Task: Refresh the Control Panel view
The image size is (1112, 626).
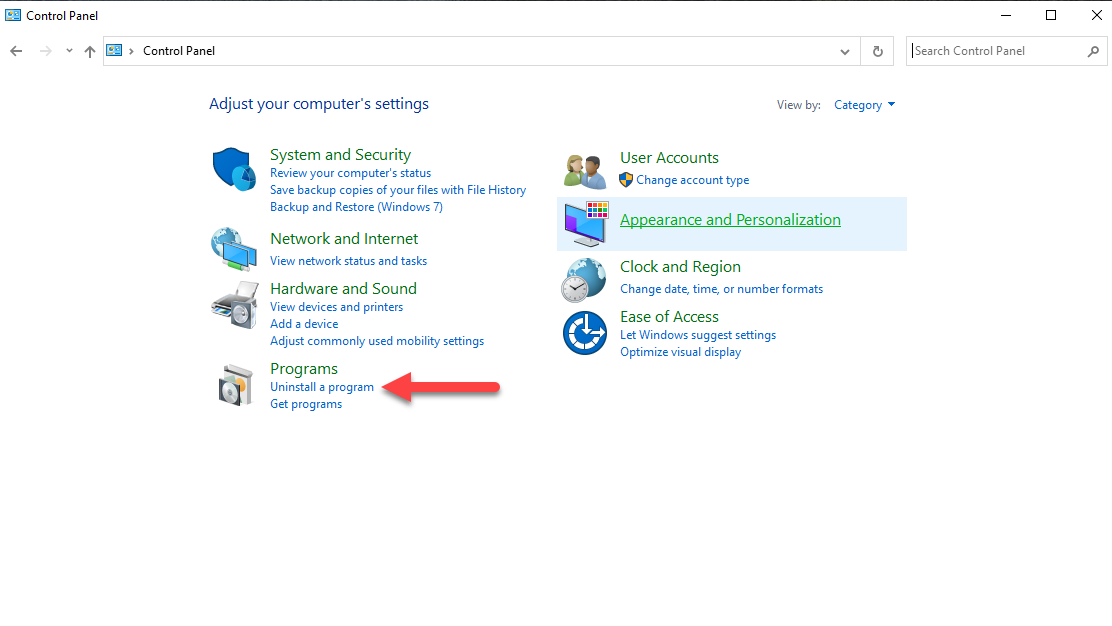Action: click(x=877, y=51)
